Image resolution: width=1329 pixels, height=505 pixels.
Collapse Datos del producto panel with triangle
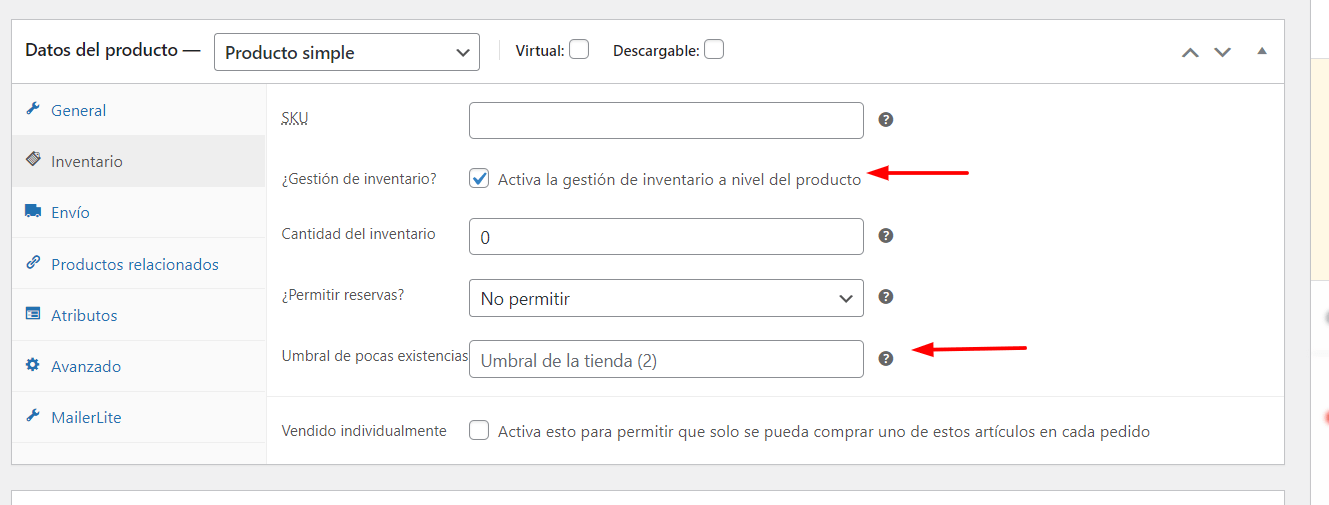coord(1262,51)
